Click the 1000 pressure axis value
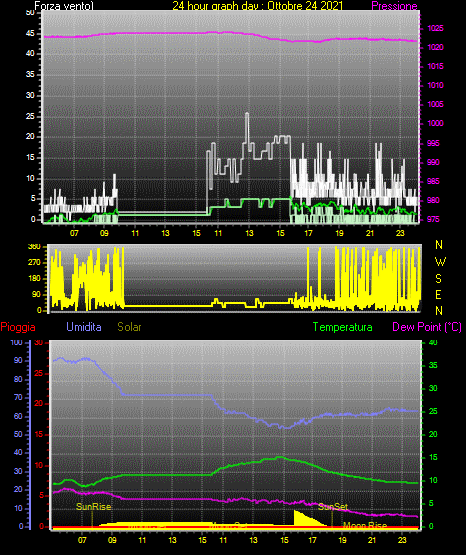This screenshot has width=466, height=555. [435, 123]
